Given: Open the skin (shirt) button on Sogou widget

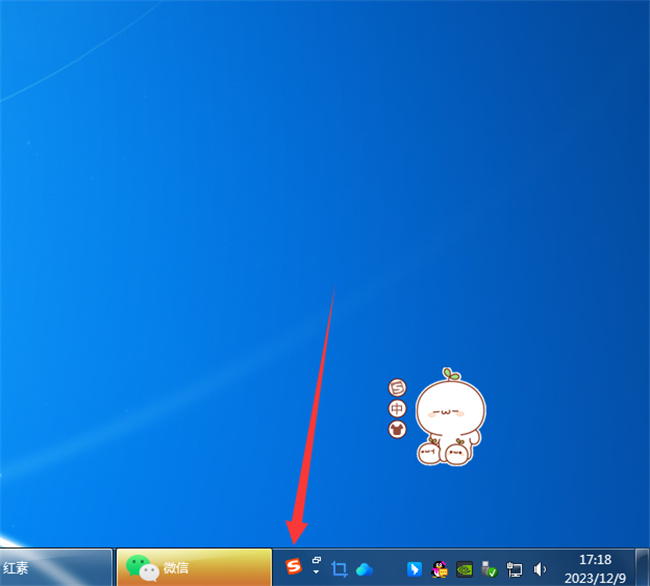Looking at the screenshot, I should pyautogui.click(x=397, y=429).
